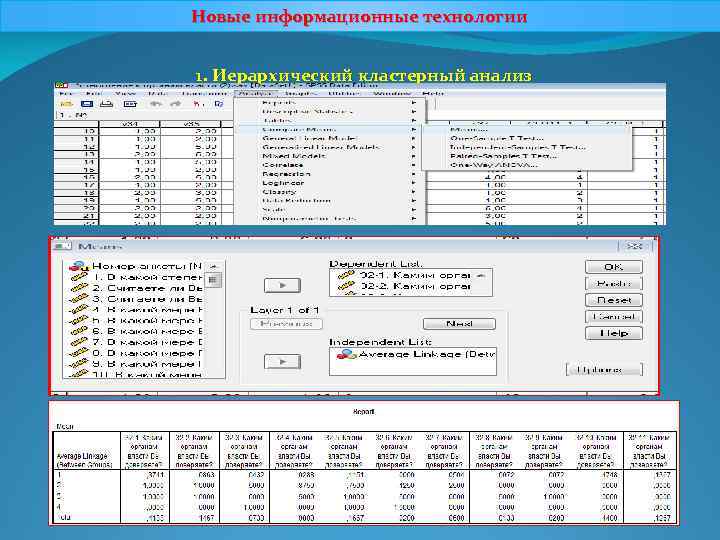Open the Transform menu
This screenshot has width=720, height=540.
point(204,93)
